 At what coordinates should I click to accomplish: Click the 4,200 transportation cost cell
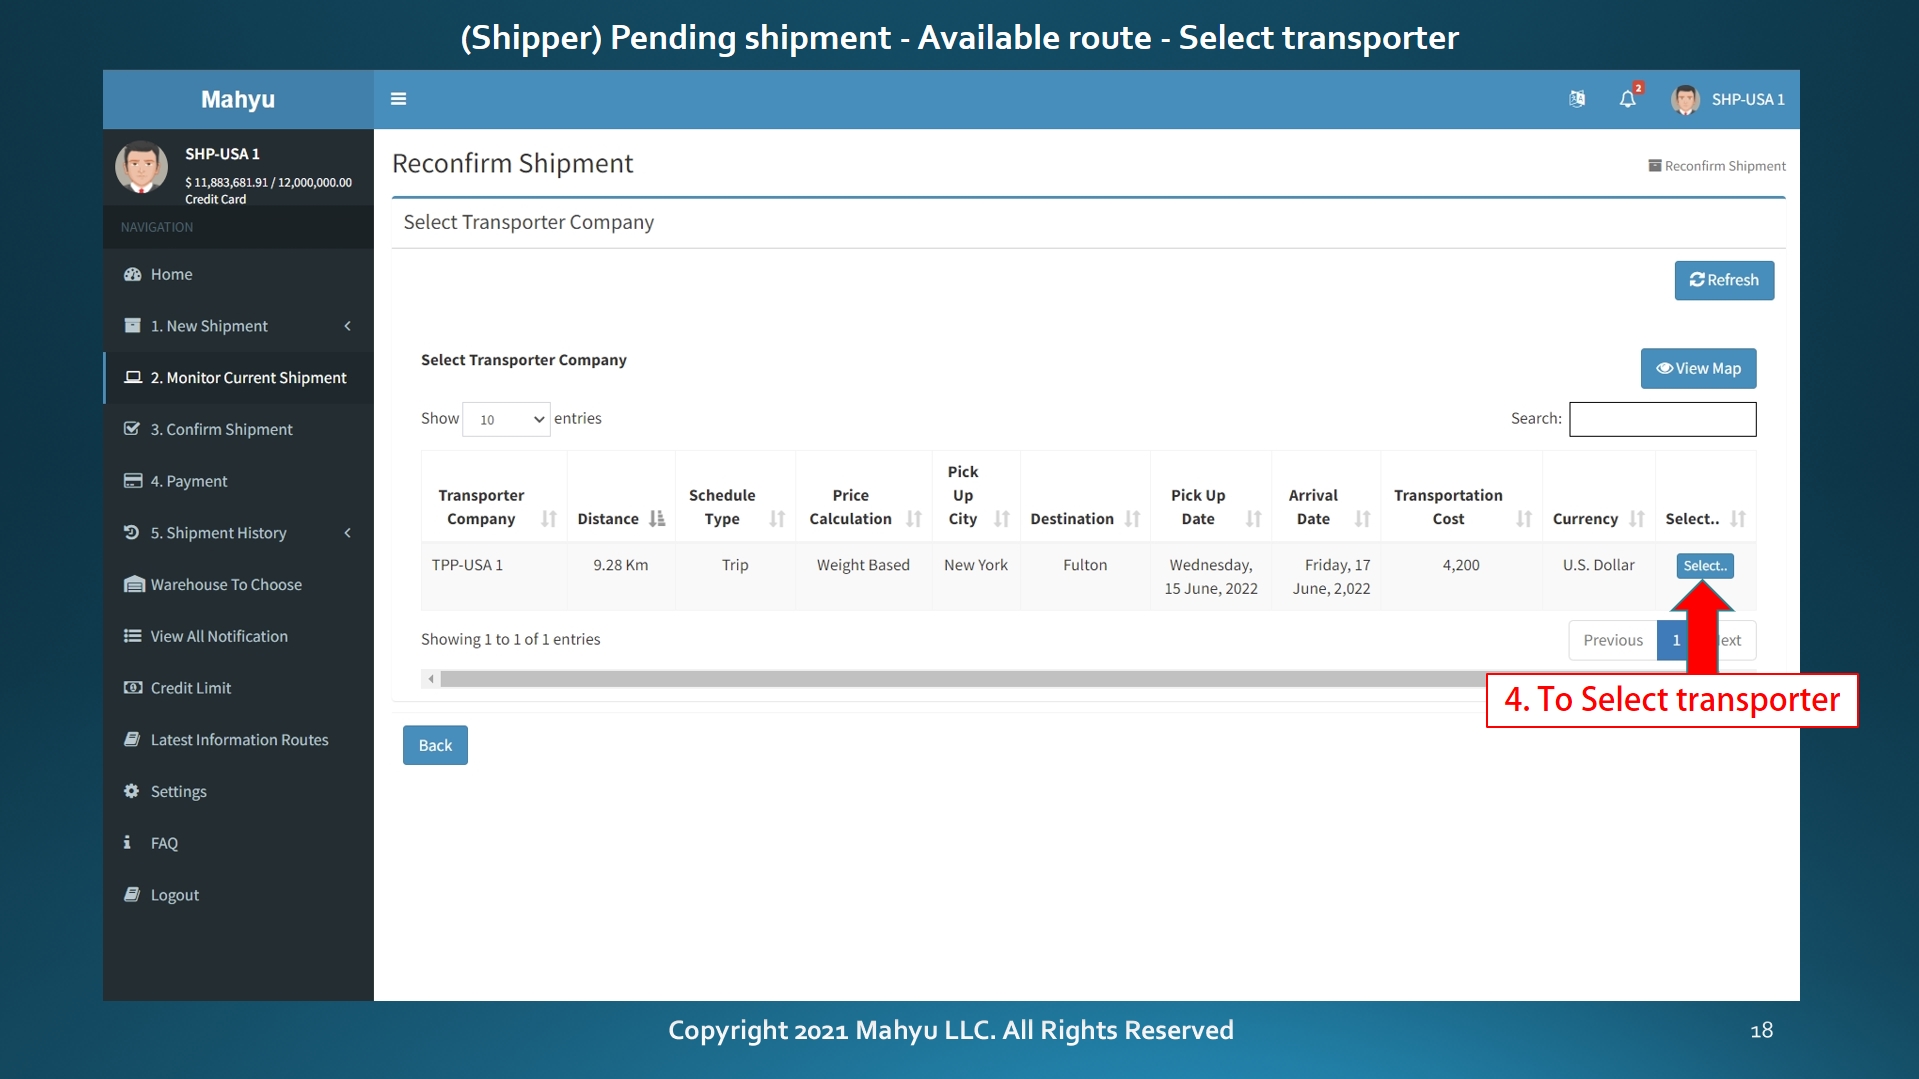(1461, 577)
